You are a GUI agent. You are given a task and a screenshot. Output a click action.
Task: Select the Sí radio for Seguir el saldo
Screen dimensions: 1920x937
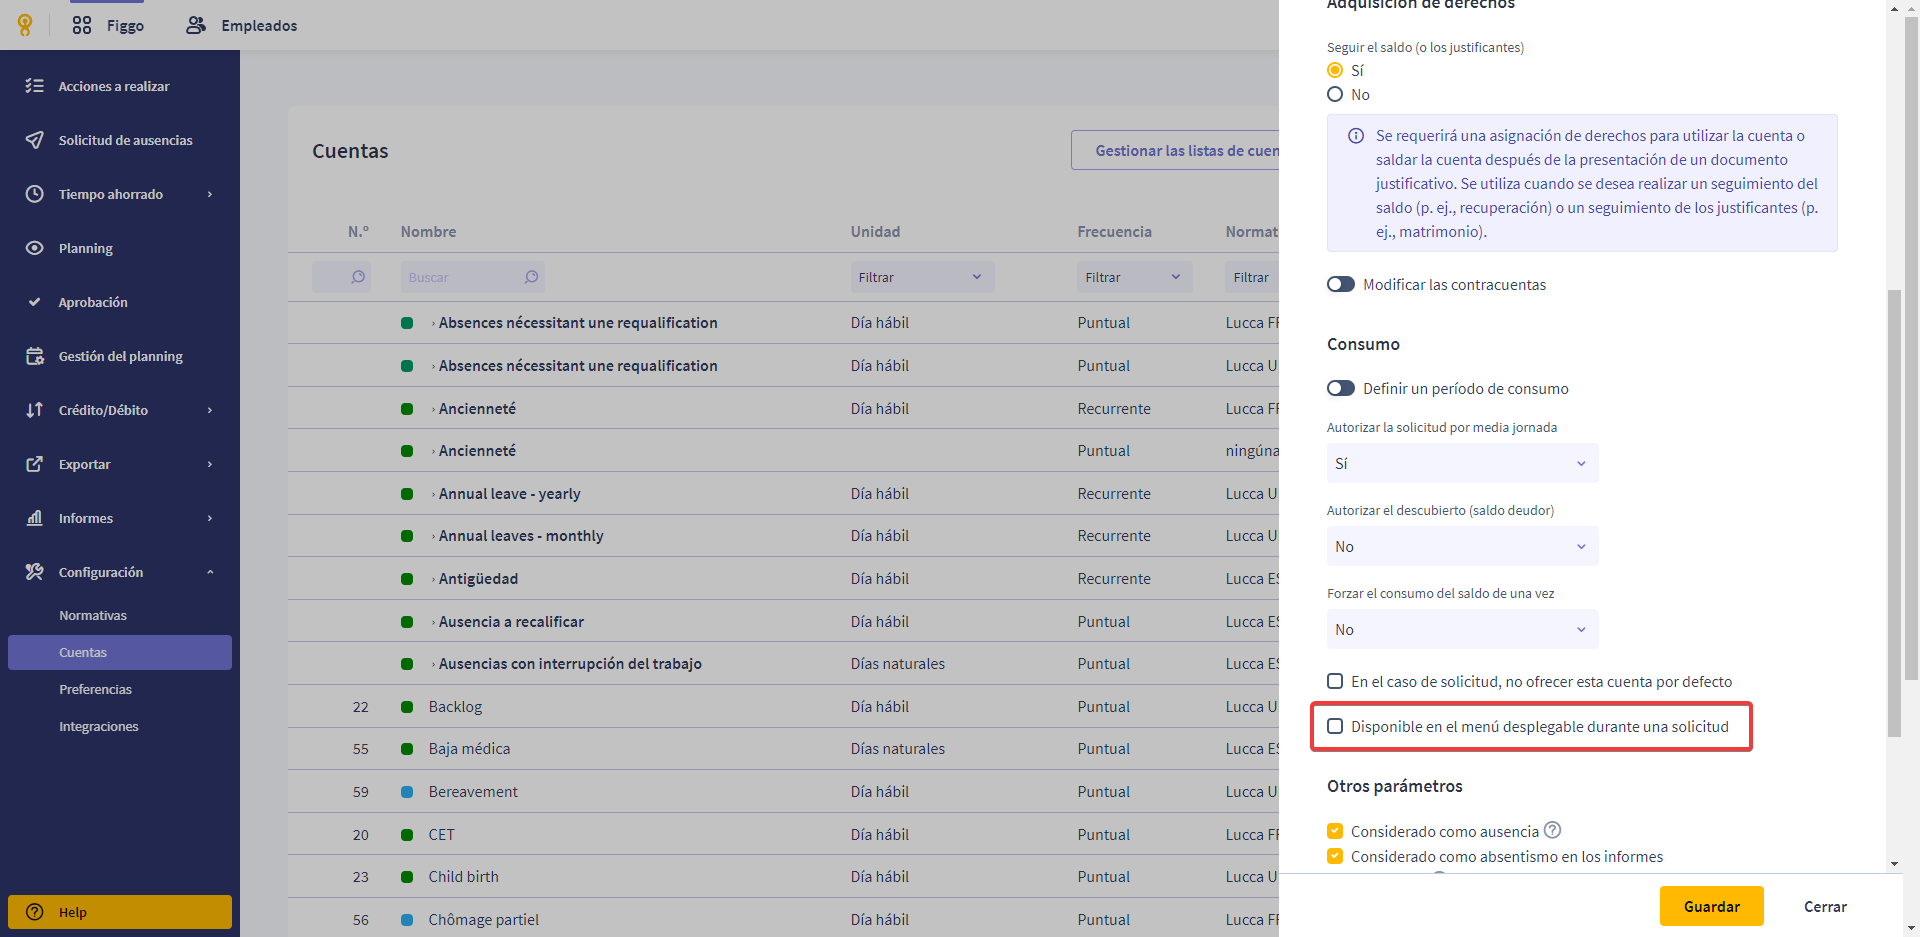point(1335,70)
